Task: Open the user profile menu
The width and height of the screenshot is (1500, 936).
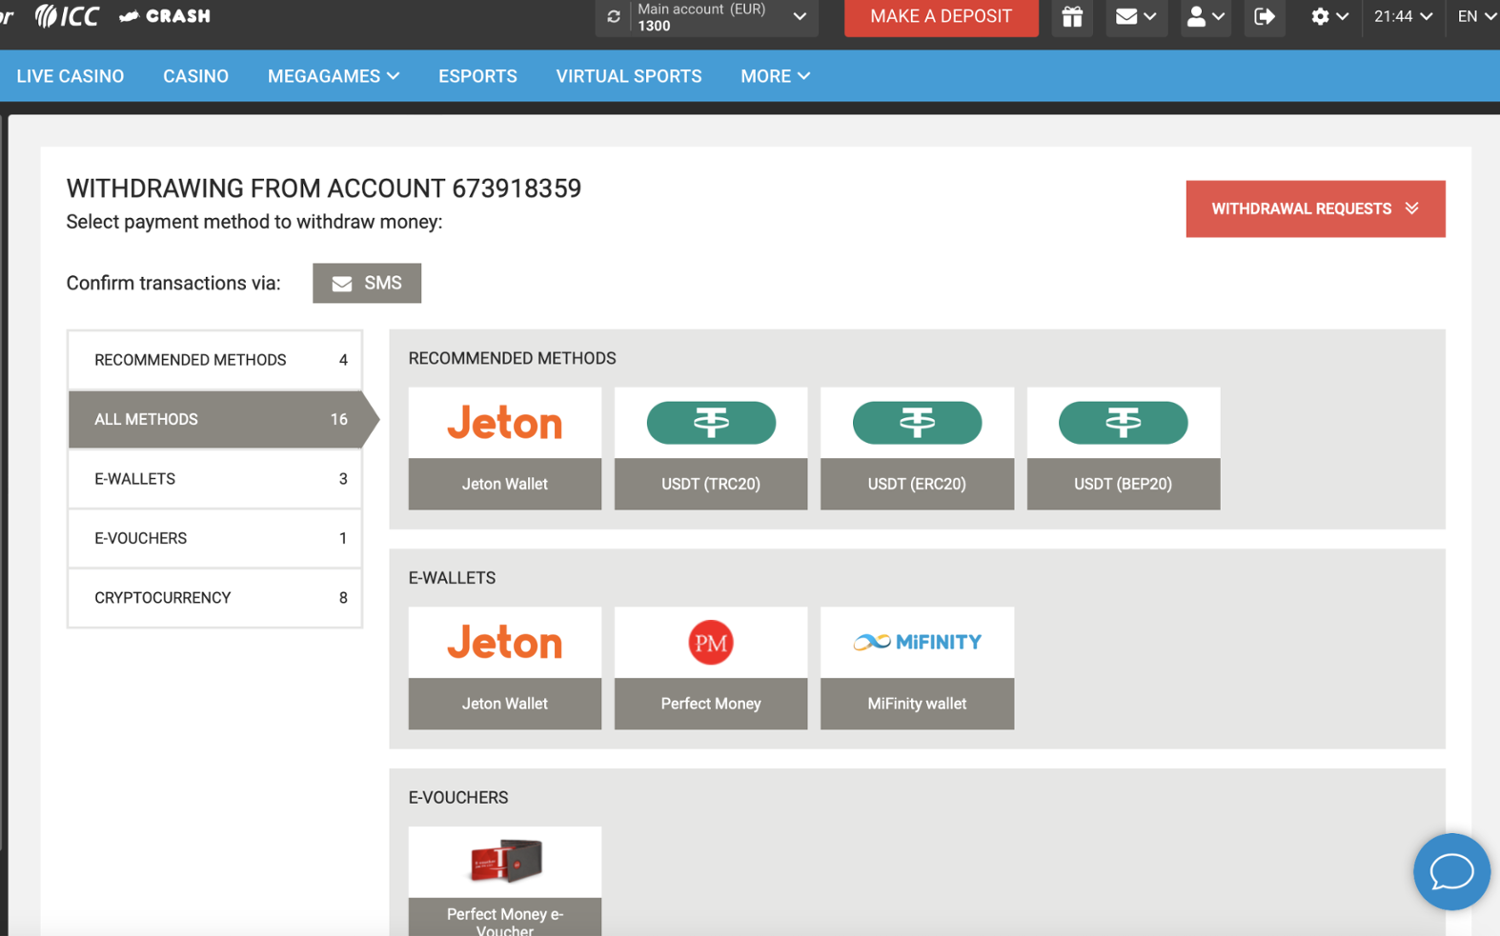Action: pyautogui.click(x=1205, y=17)
